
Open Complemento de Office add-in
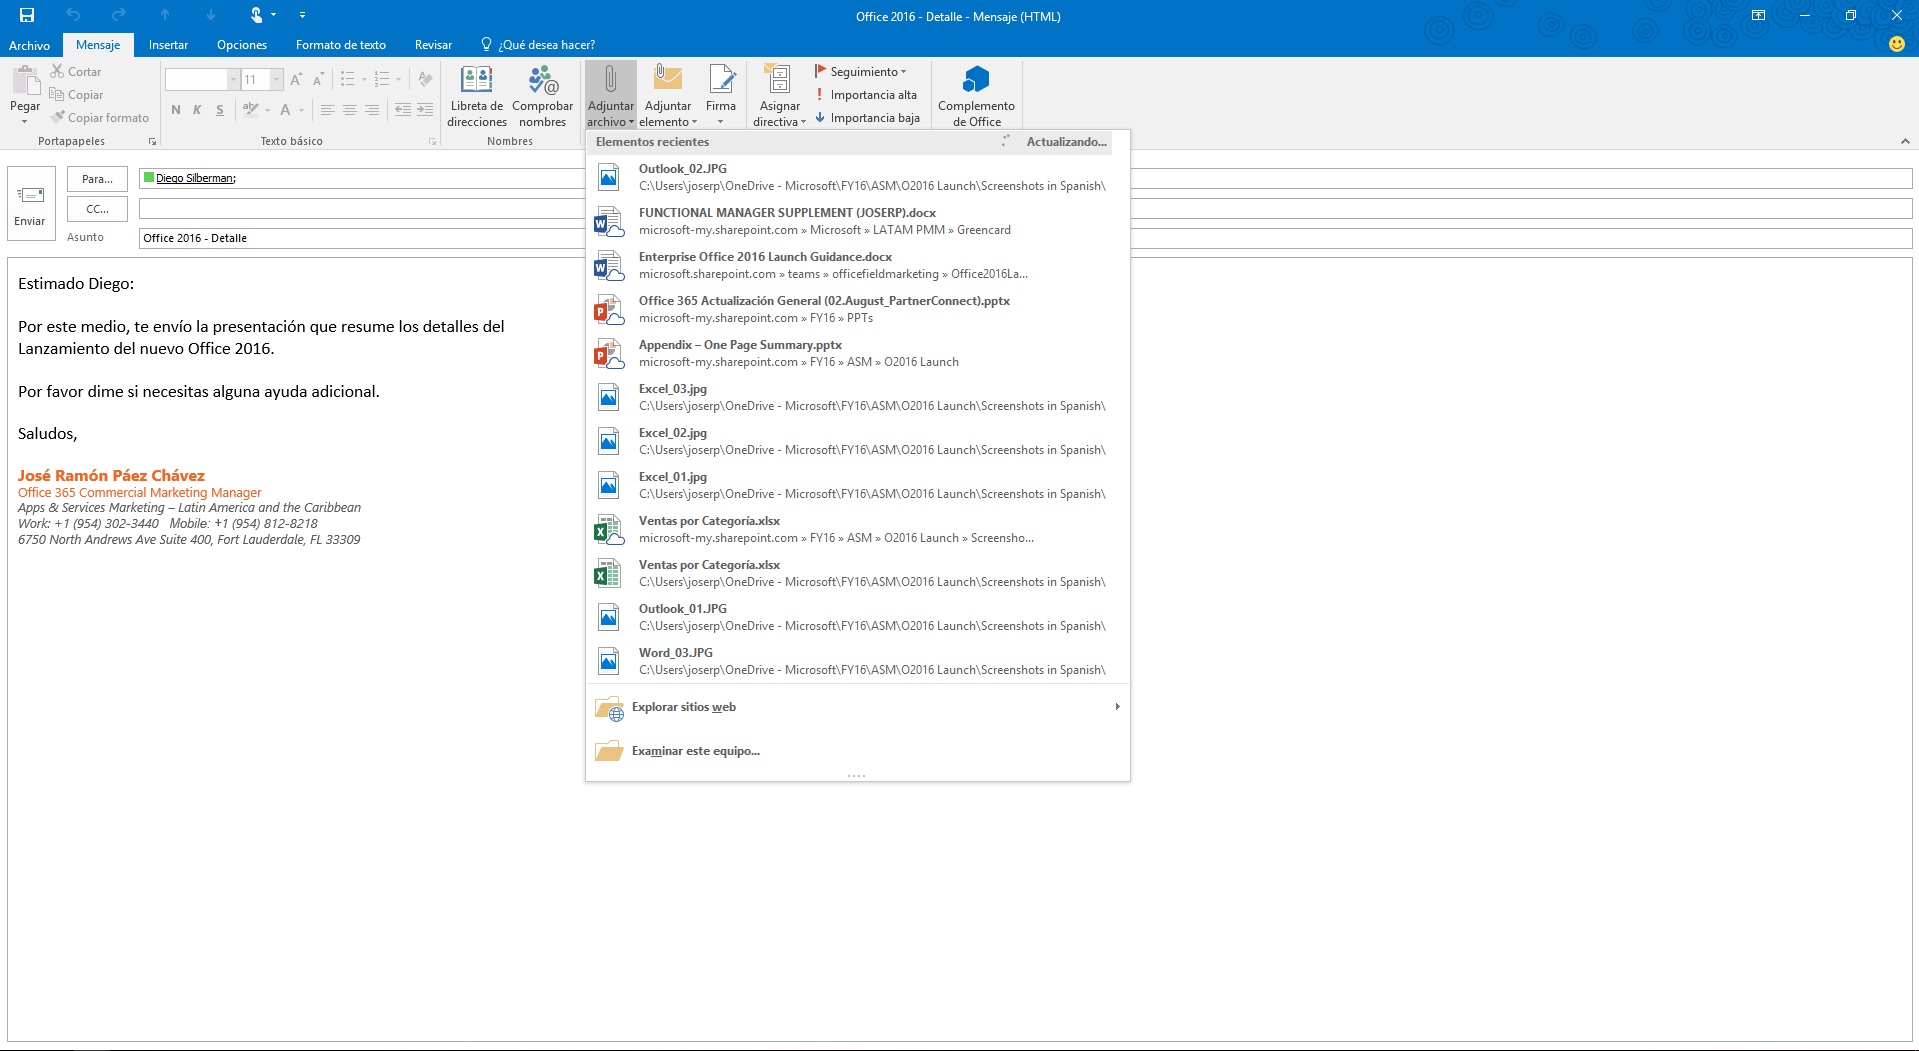(x=976, y=96)
